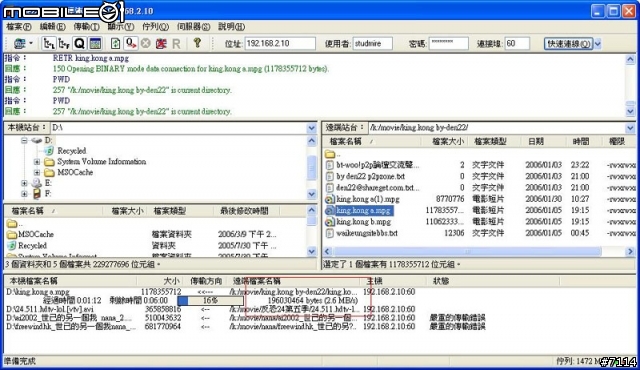Click the local tree scroll down arrow

click(311, 194)
